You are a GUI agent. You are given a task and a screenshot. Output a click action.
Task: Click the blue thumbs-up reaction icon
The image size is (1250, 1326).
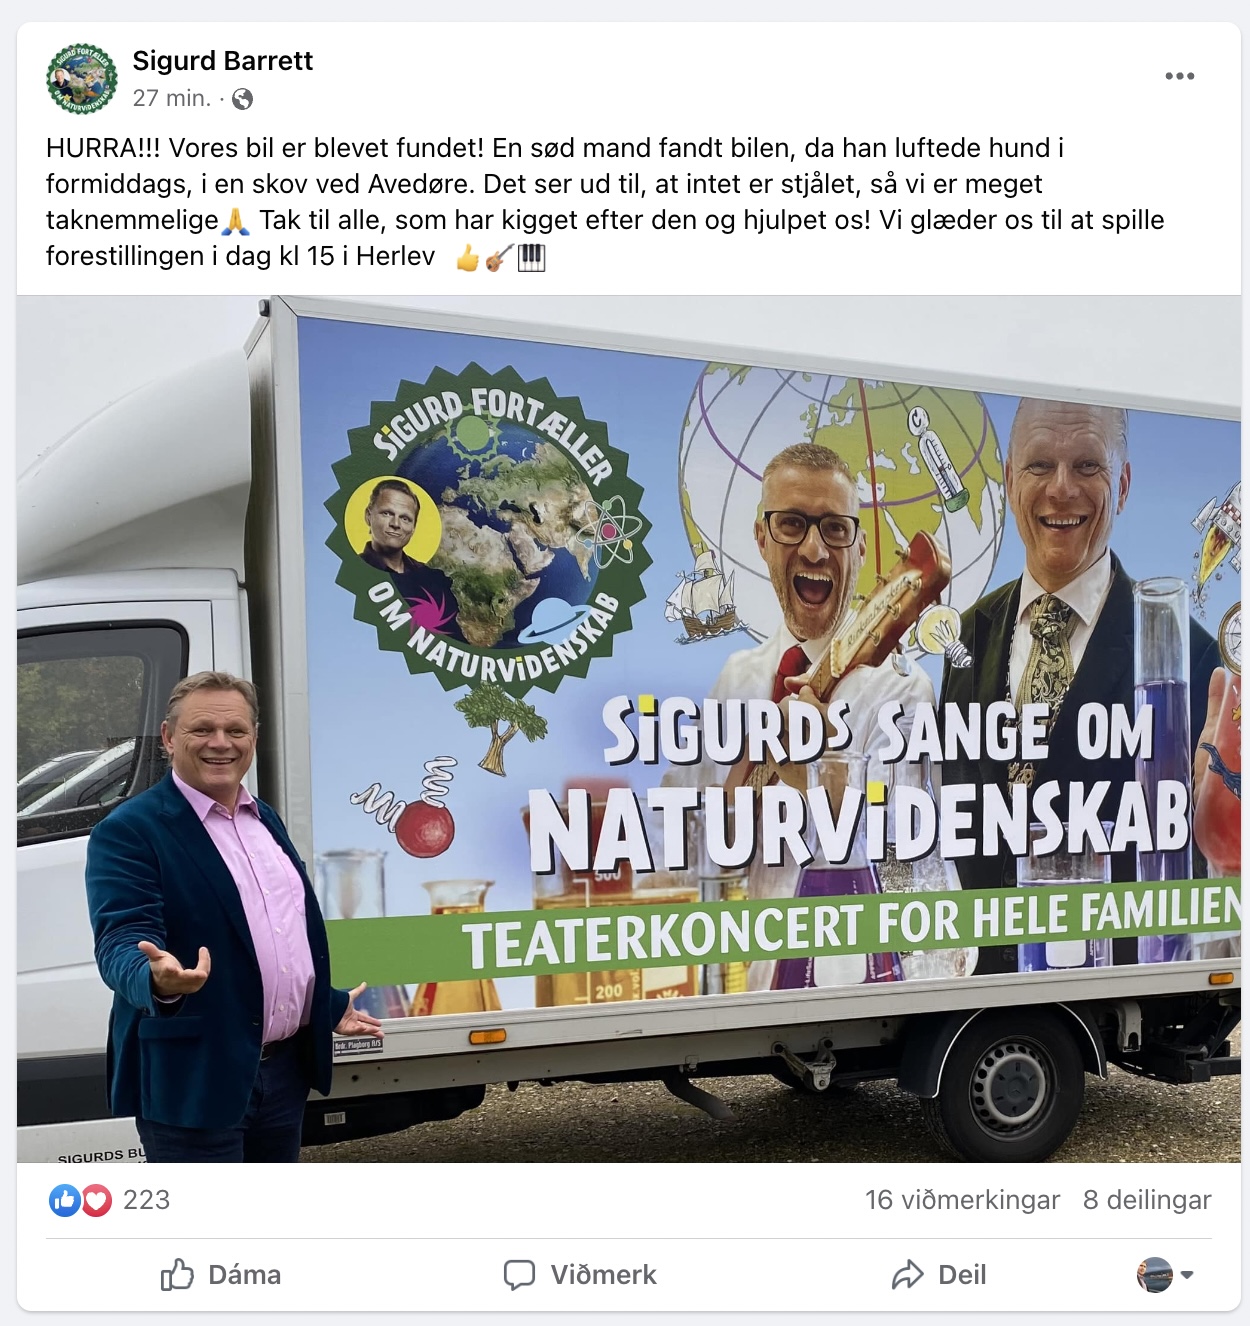click(x=65, y=1200)
